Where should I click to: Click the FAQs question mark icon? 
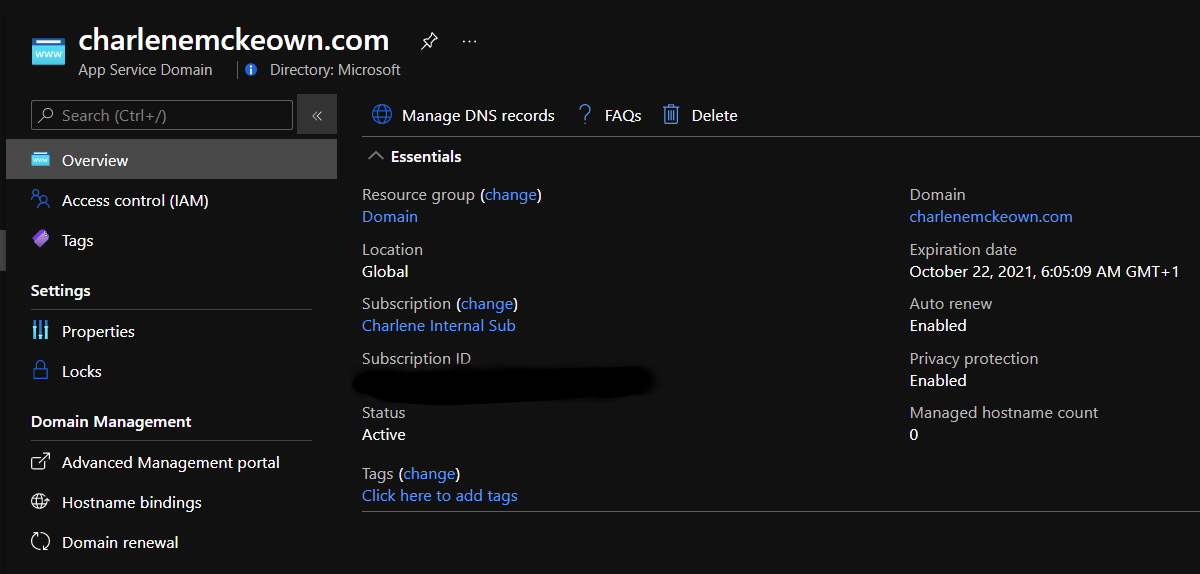[x=585, y=115]
